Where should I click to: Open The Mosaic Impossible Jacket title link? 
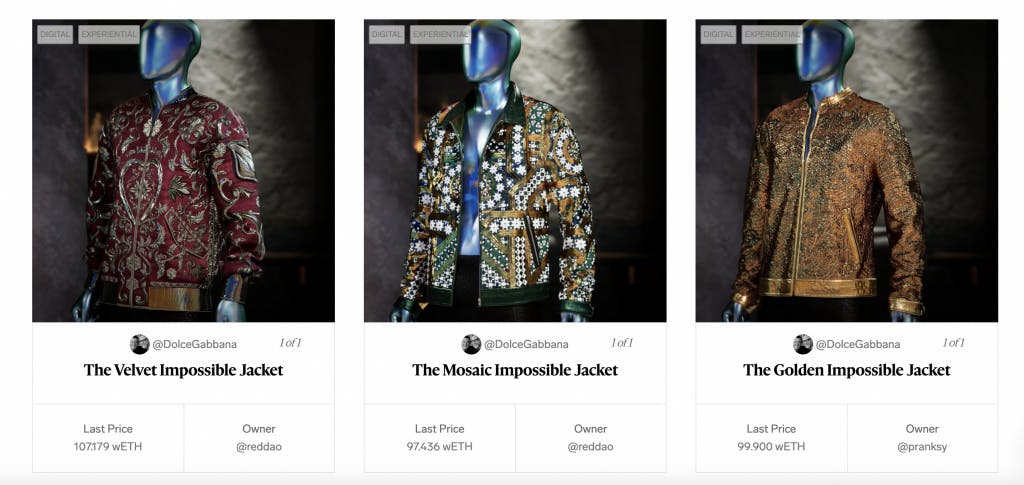click(x=515, y=370)
